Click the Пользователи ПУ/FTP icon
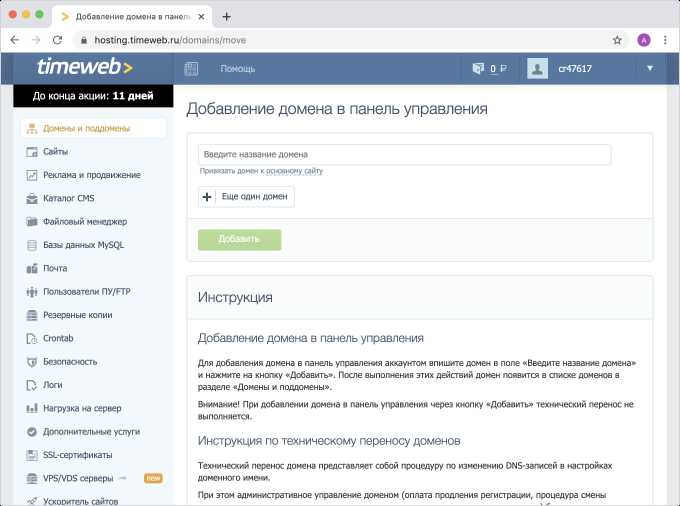The height and width of the screenshot is (506, 680). point(32,292)
